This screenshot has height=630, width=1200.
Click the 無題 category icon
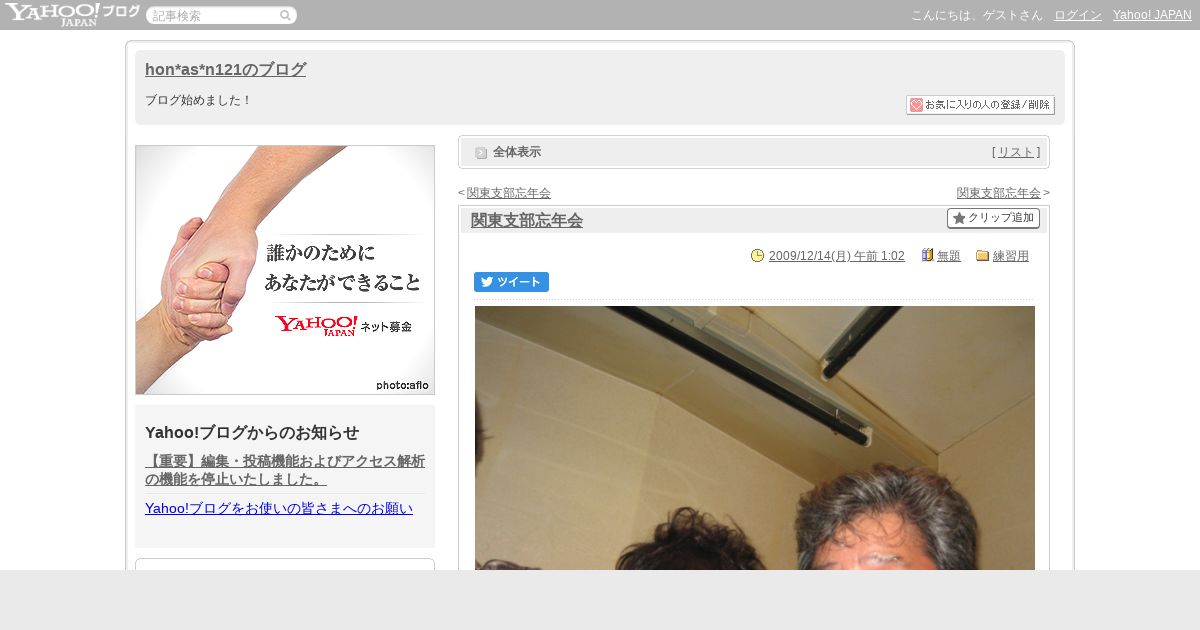pos(927,255)
